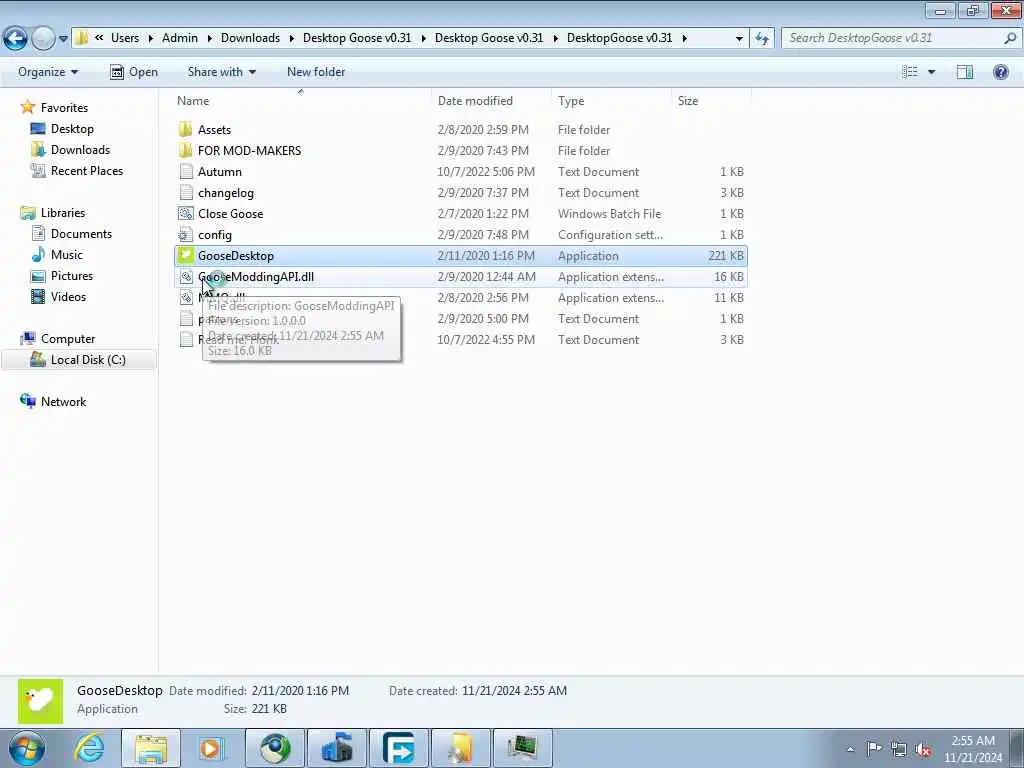Toggle the preview pane icon
This screenshot has width=1024, height=768.
965,72
